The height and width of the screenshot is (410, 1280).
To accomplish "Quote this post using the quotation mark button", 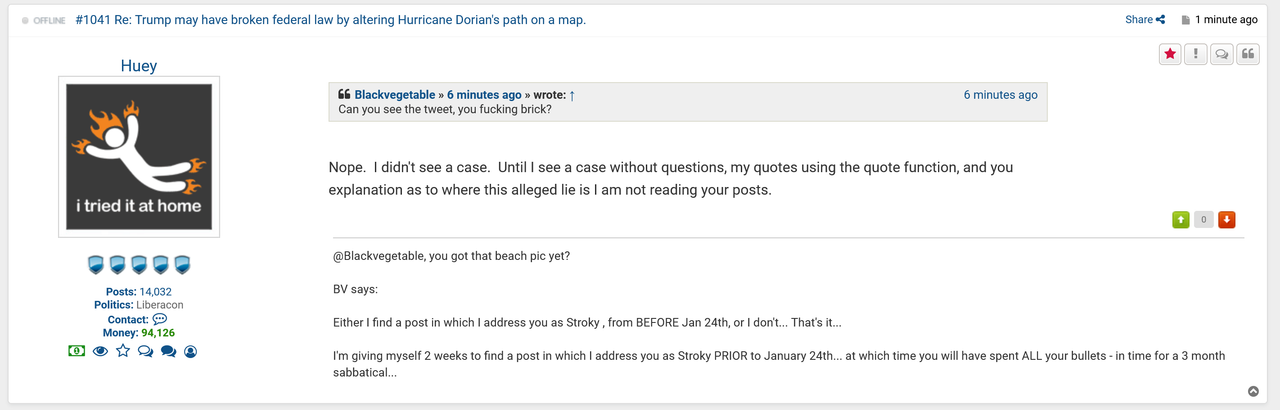I will [1248, 55].
